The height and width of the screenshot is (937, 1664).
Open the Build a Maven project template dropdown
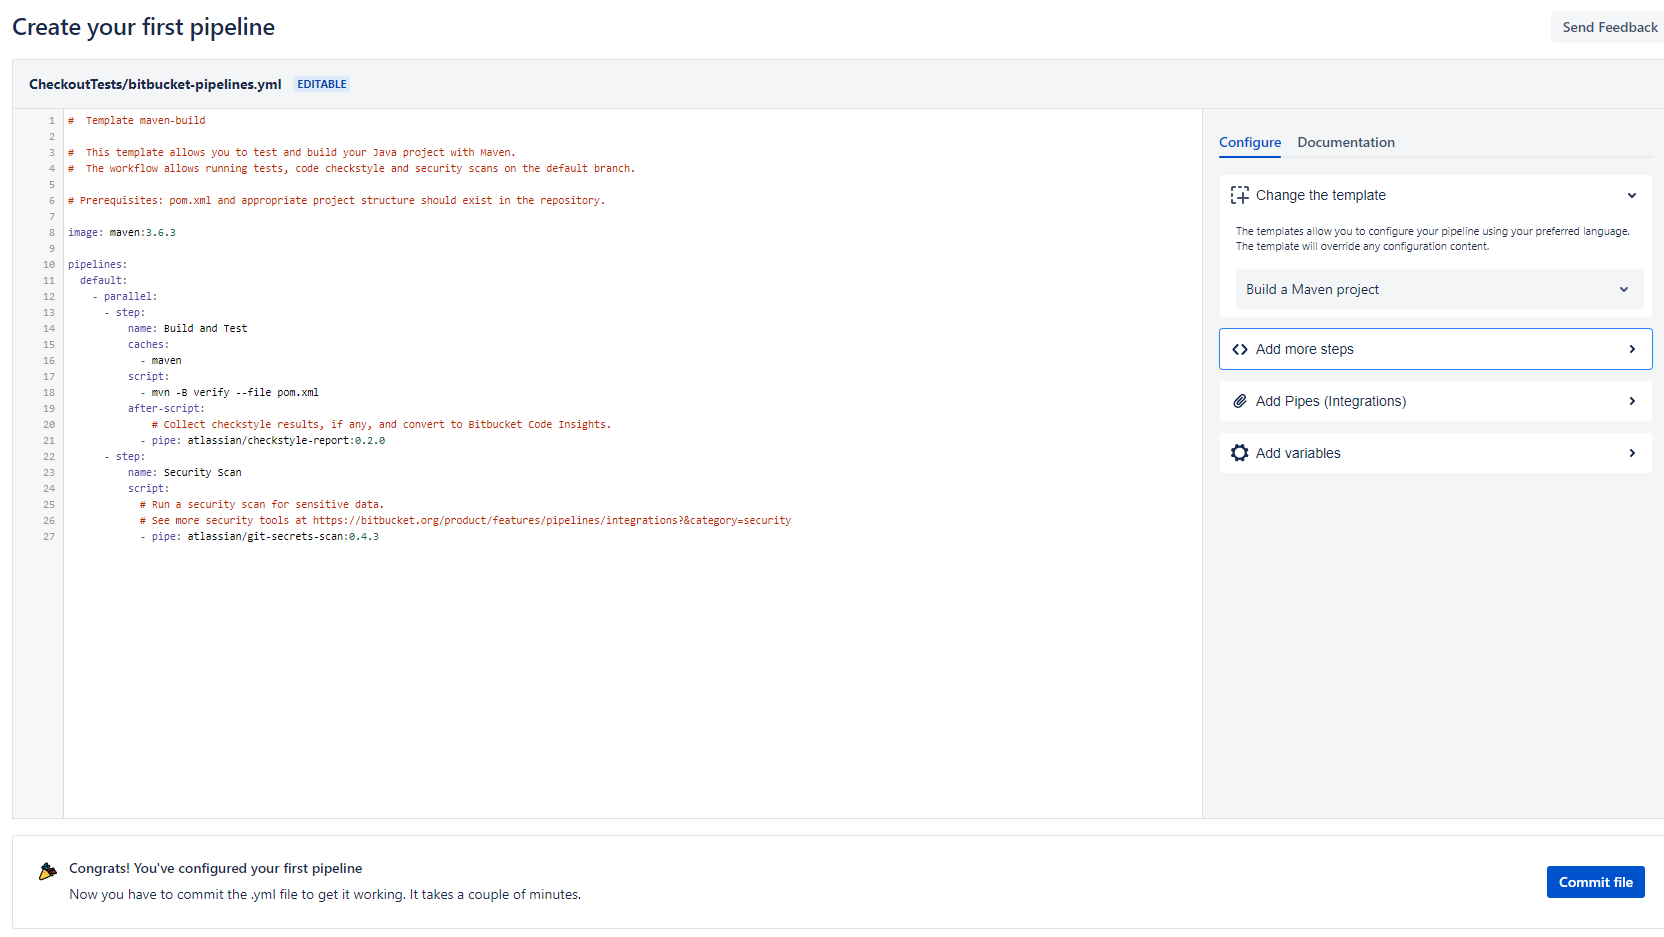click(x=1437, y=289)
